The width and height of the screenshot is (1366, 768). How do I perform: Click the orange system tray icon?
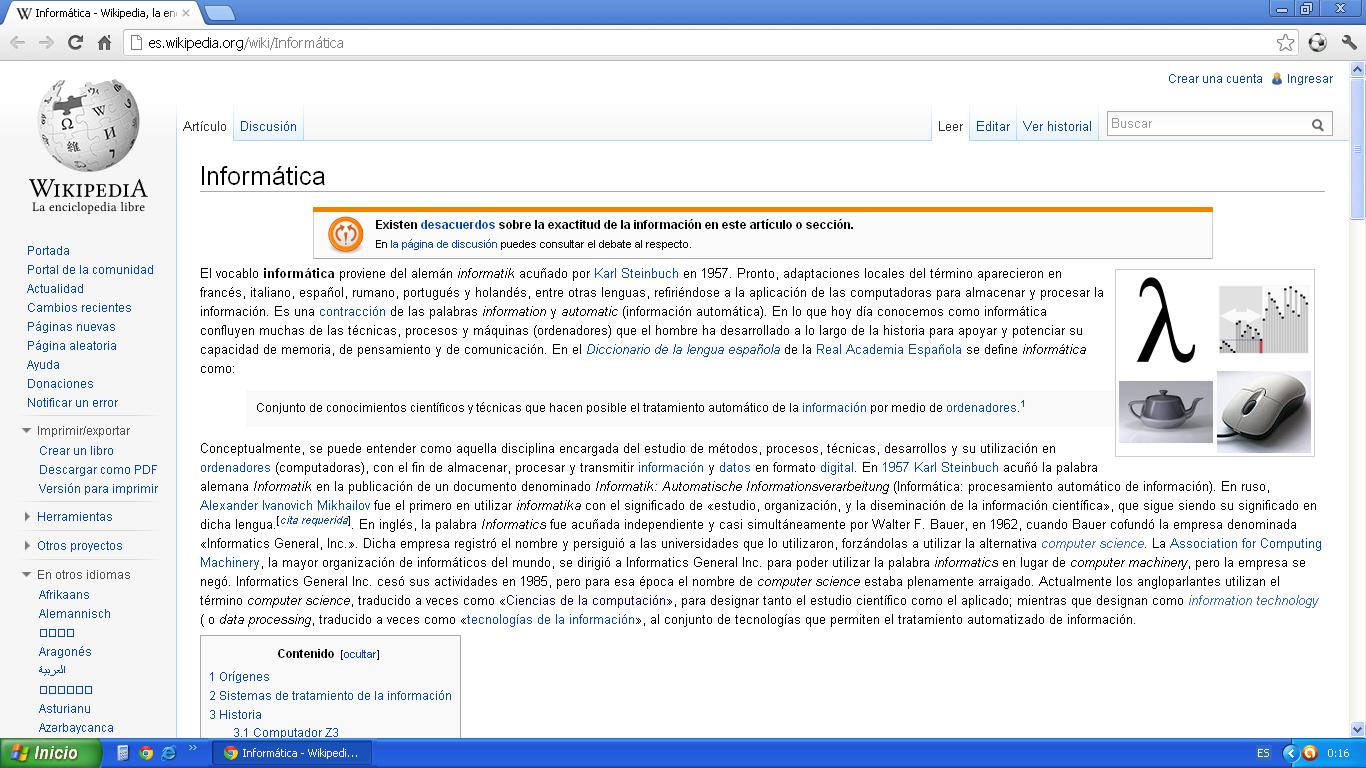pos(1308,753)
